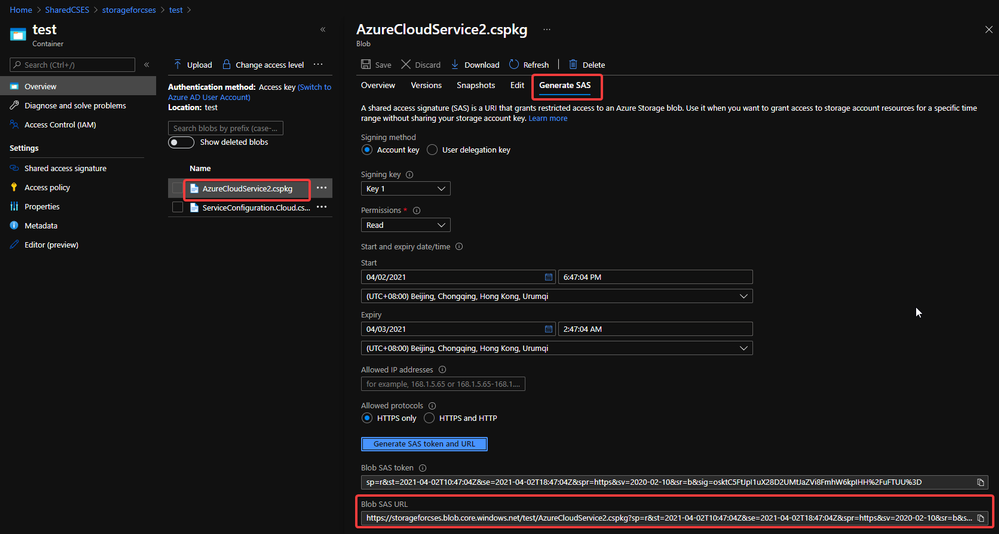Click info icon beside Permissions
Image resolution: width=999 pixels, height=534 pixels.
[x=416, y=210]
